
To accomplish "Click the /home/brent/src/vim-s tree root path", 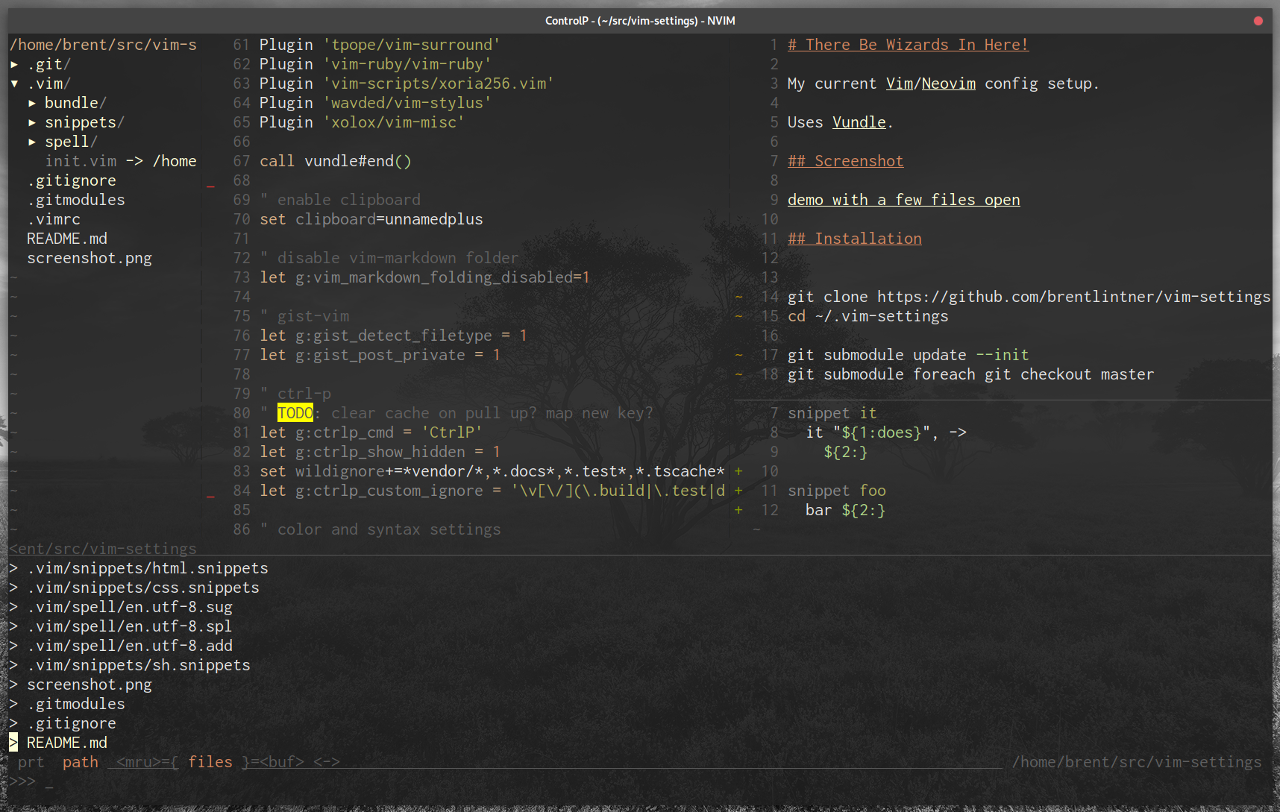I will 103,45.
